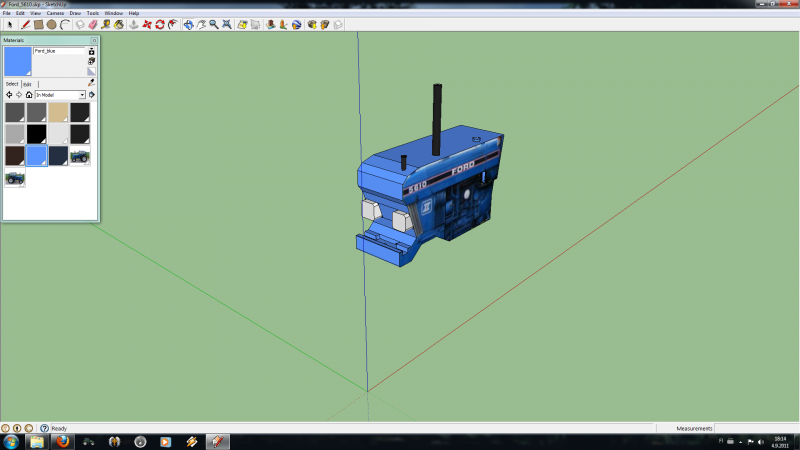Image resolution: width=800 pixels, height=450 pixels.
Task: Select the Offset tool
Action: click(173, 24)
